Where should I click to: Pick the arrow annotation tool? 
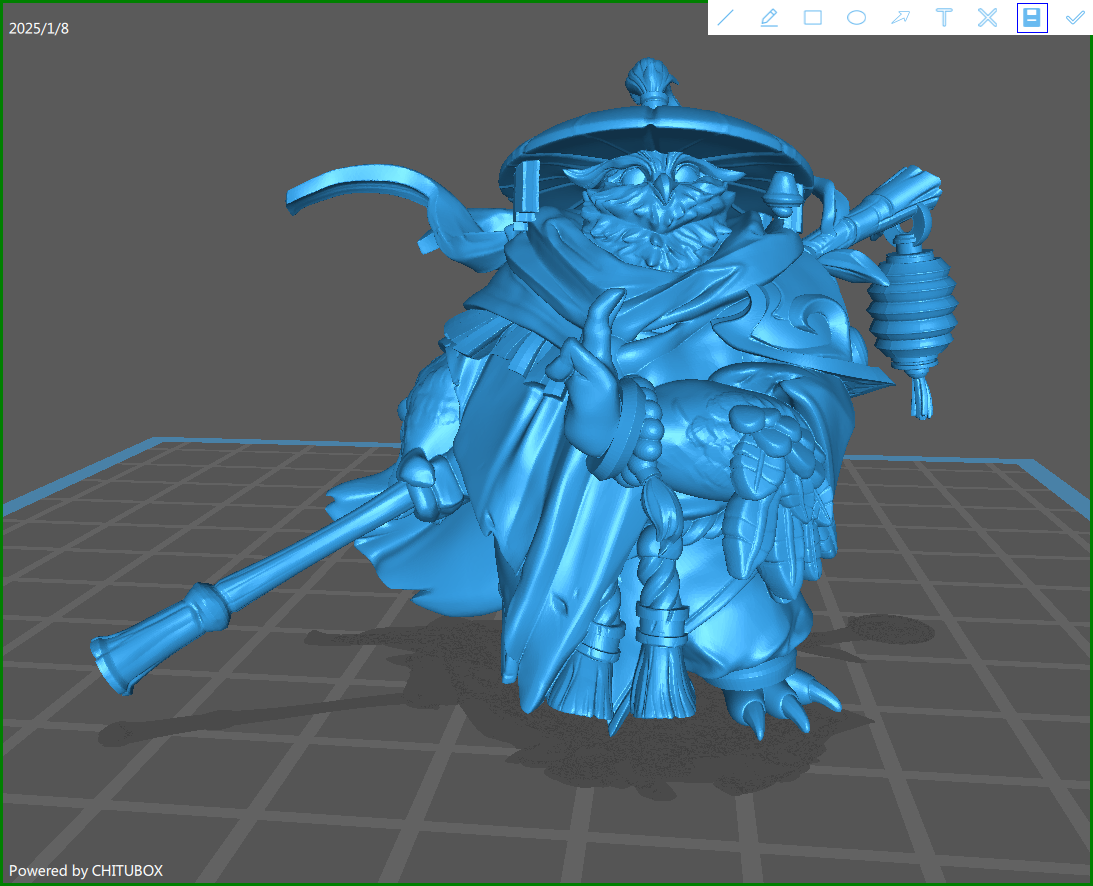click(x=900, y=18)
